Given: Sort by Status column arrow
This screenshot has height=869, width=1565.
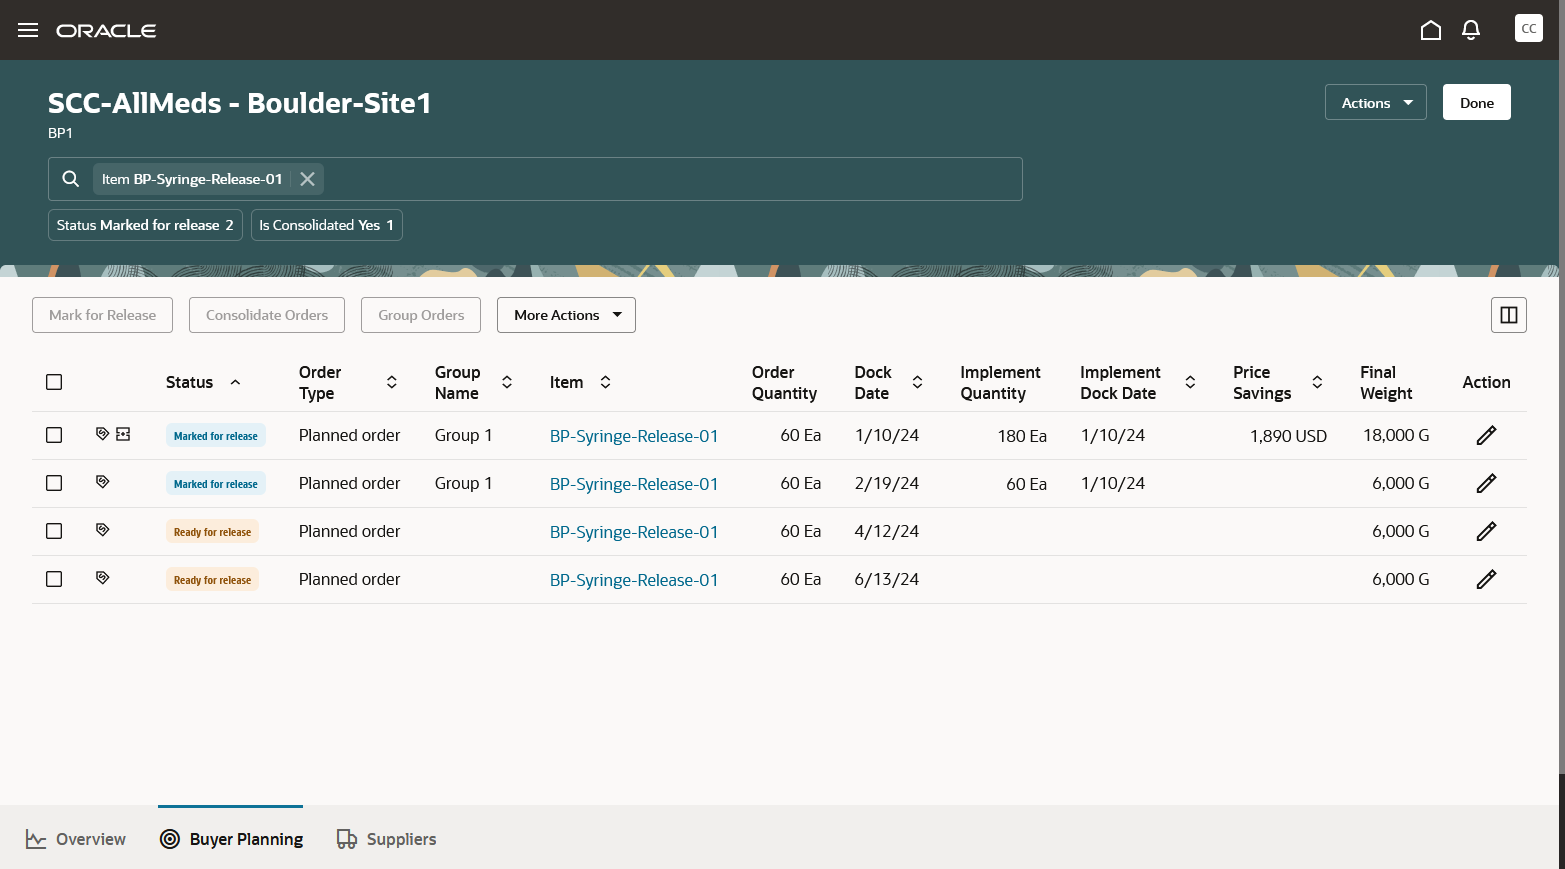Looking at the screenshot, I should [236, 382].
